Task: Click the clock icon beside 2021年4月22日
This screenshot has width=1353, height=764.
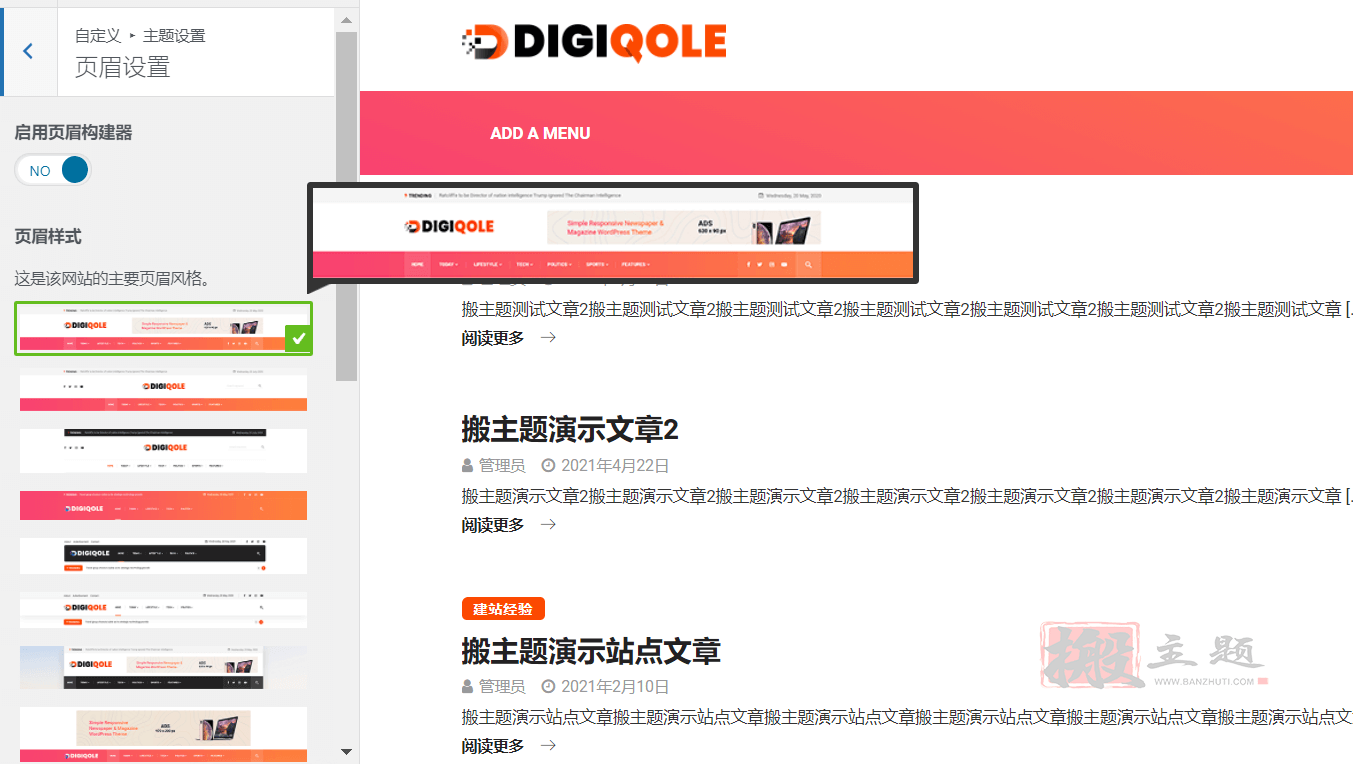Action: click(548, 466)
